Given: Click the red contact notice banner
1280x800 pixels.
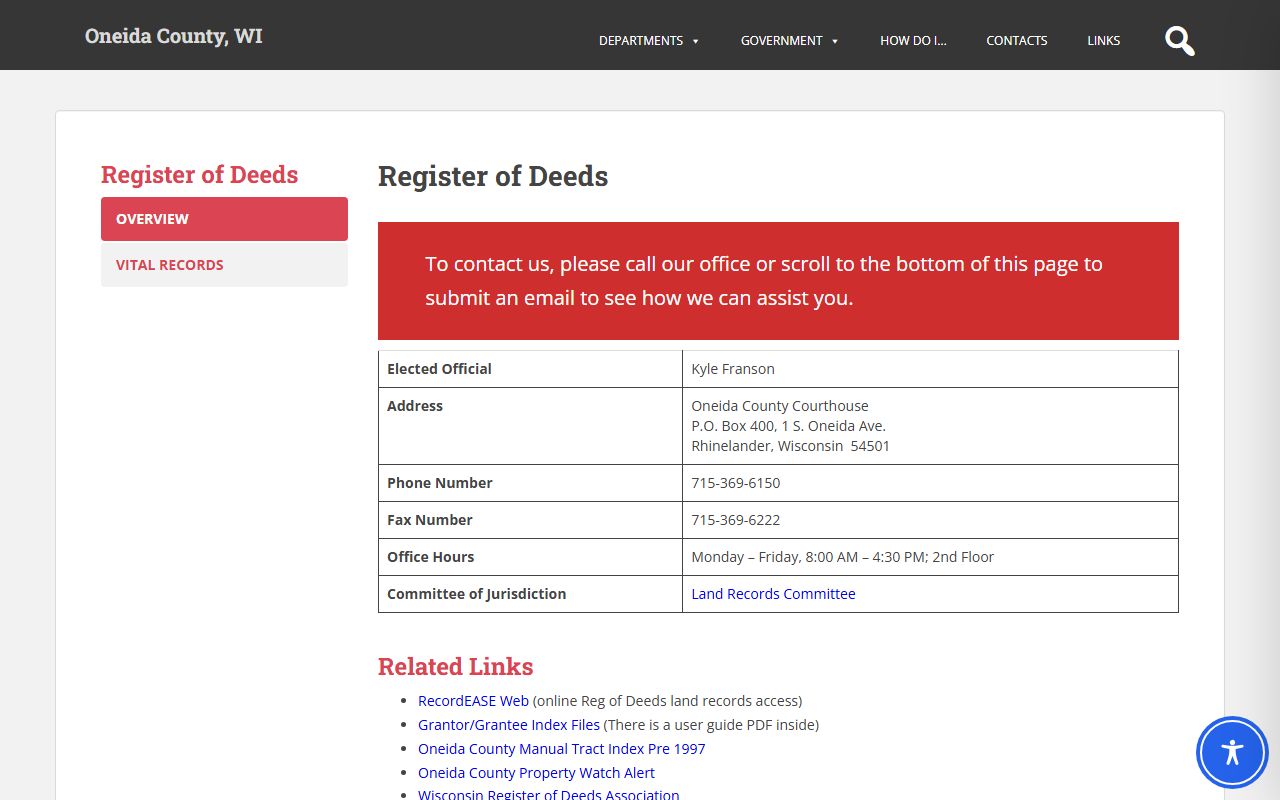Looking at the screenshot, I should [x=778, y=281].
